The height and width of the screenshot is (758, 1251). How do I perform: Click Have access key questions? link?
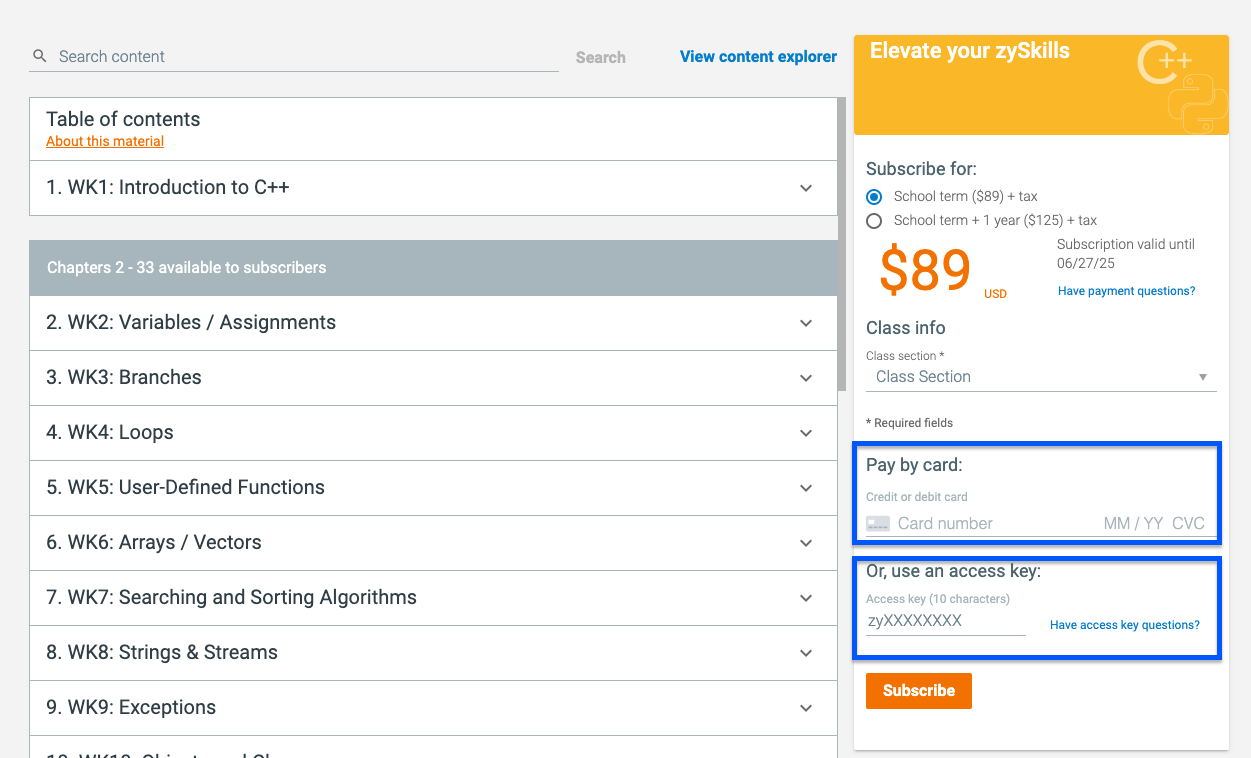click(x=1124, y=625)
